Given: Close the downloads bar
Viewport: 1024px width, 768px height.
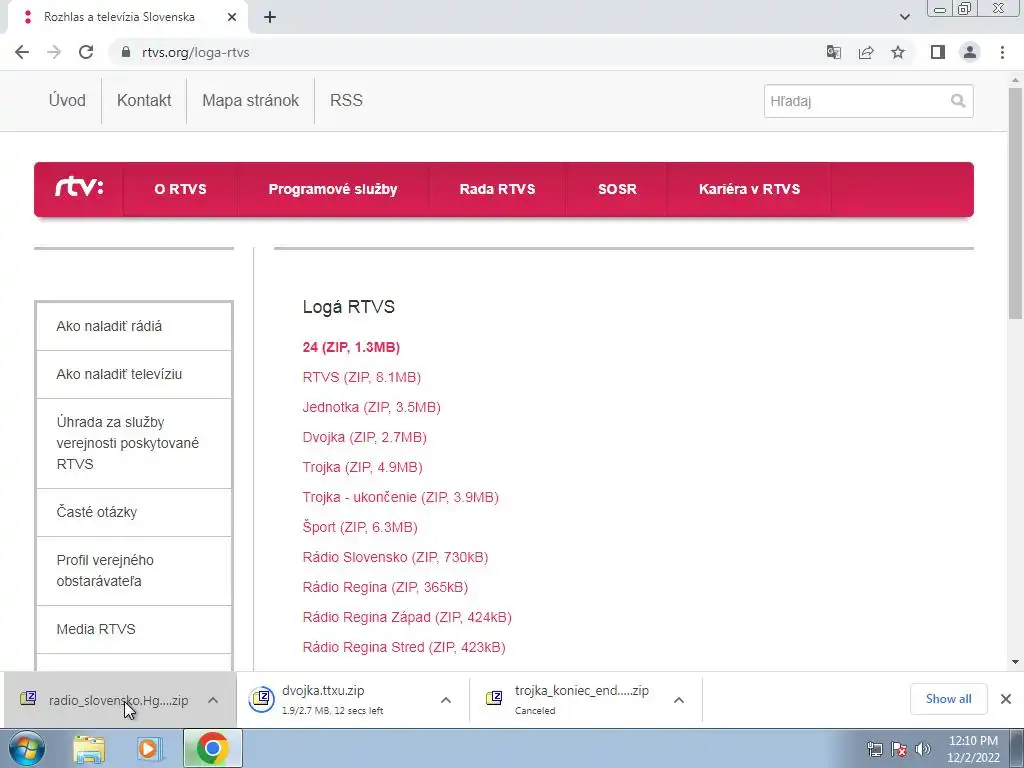Looking at the screenshot, I should click(x=1006, y=699).
